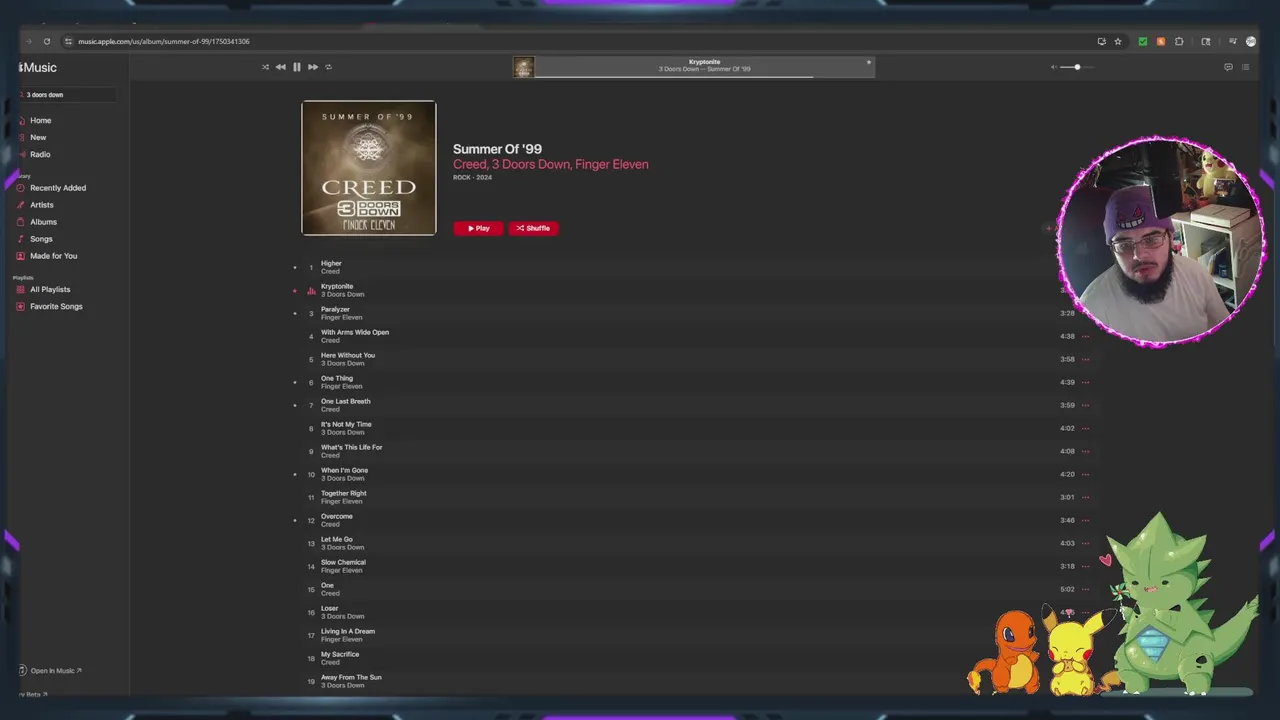1280x720 pixels.
Task: Toggle favorite star for One Thing
Action: (x=295, y=383)
